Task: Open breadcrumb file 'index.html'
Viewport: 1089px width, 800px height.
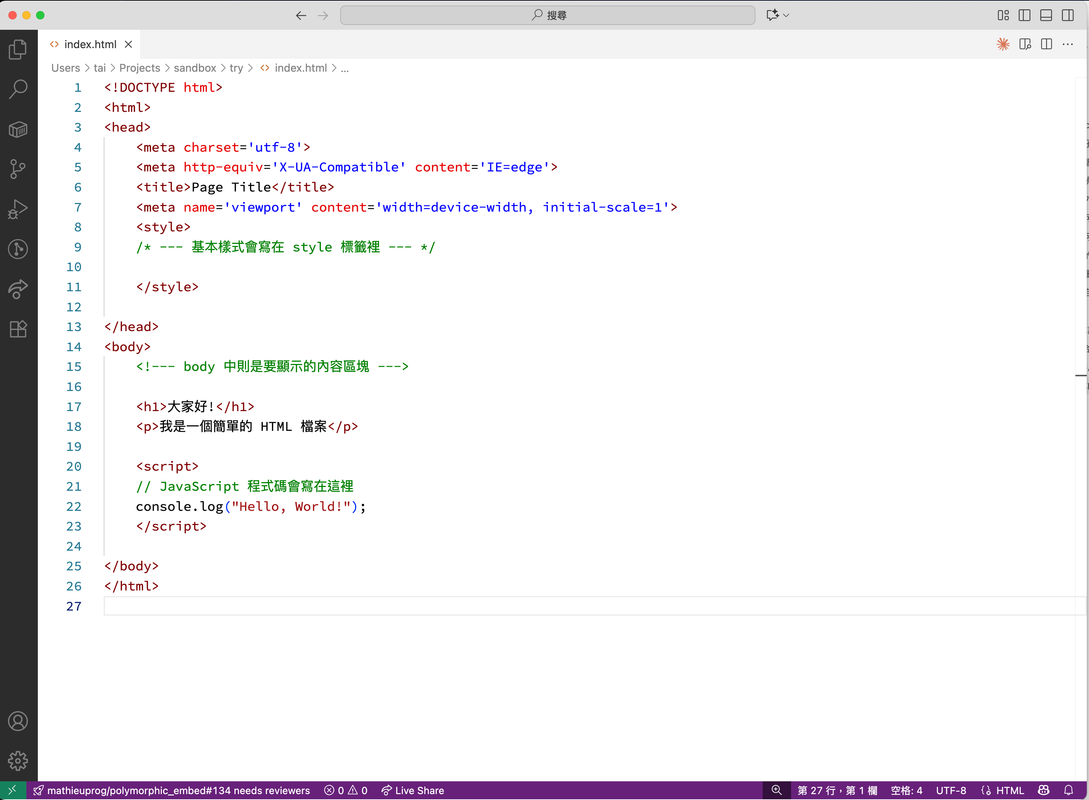Action: point(301,68)
